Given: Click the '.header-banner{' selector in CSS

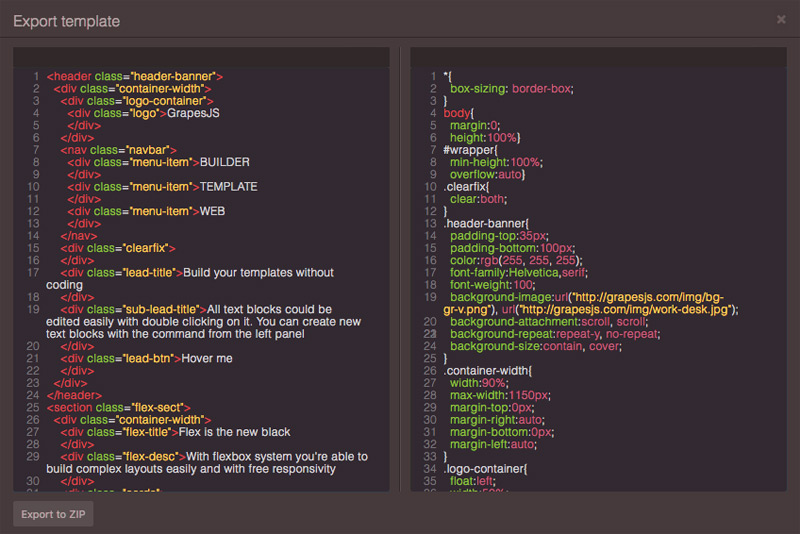Looking at the screenshot, I should pyautogui.click(x=486, y=223).
